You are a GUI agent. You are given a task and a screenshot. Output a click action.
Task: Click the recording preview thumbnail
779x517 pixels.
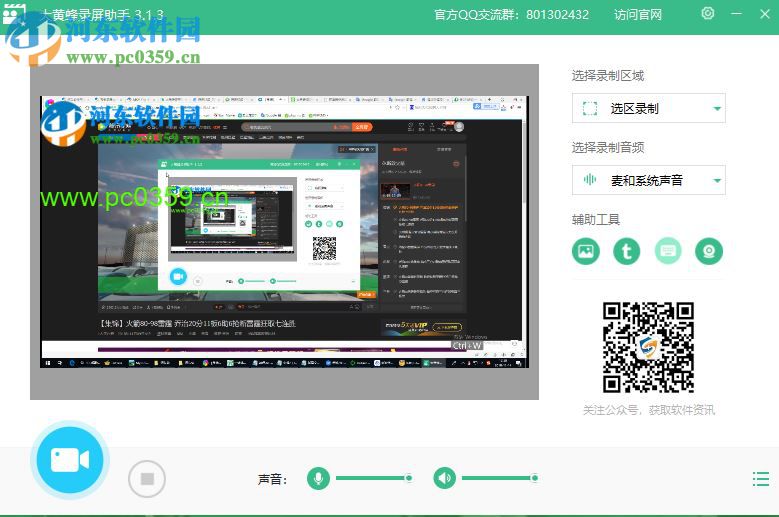(x=284, y=232)
